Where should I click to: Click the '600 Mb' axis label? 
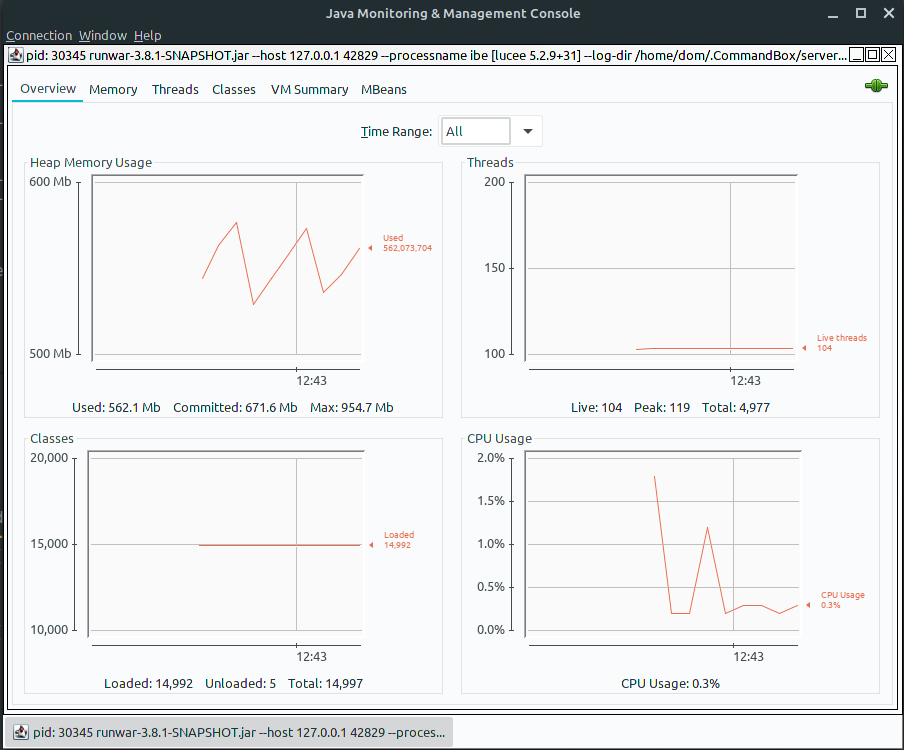point(50,182)
